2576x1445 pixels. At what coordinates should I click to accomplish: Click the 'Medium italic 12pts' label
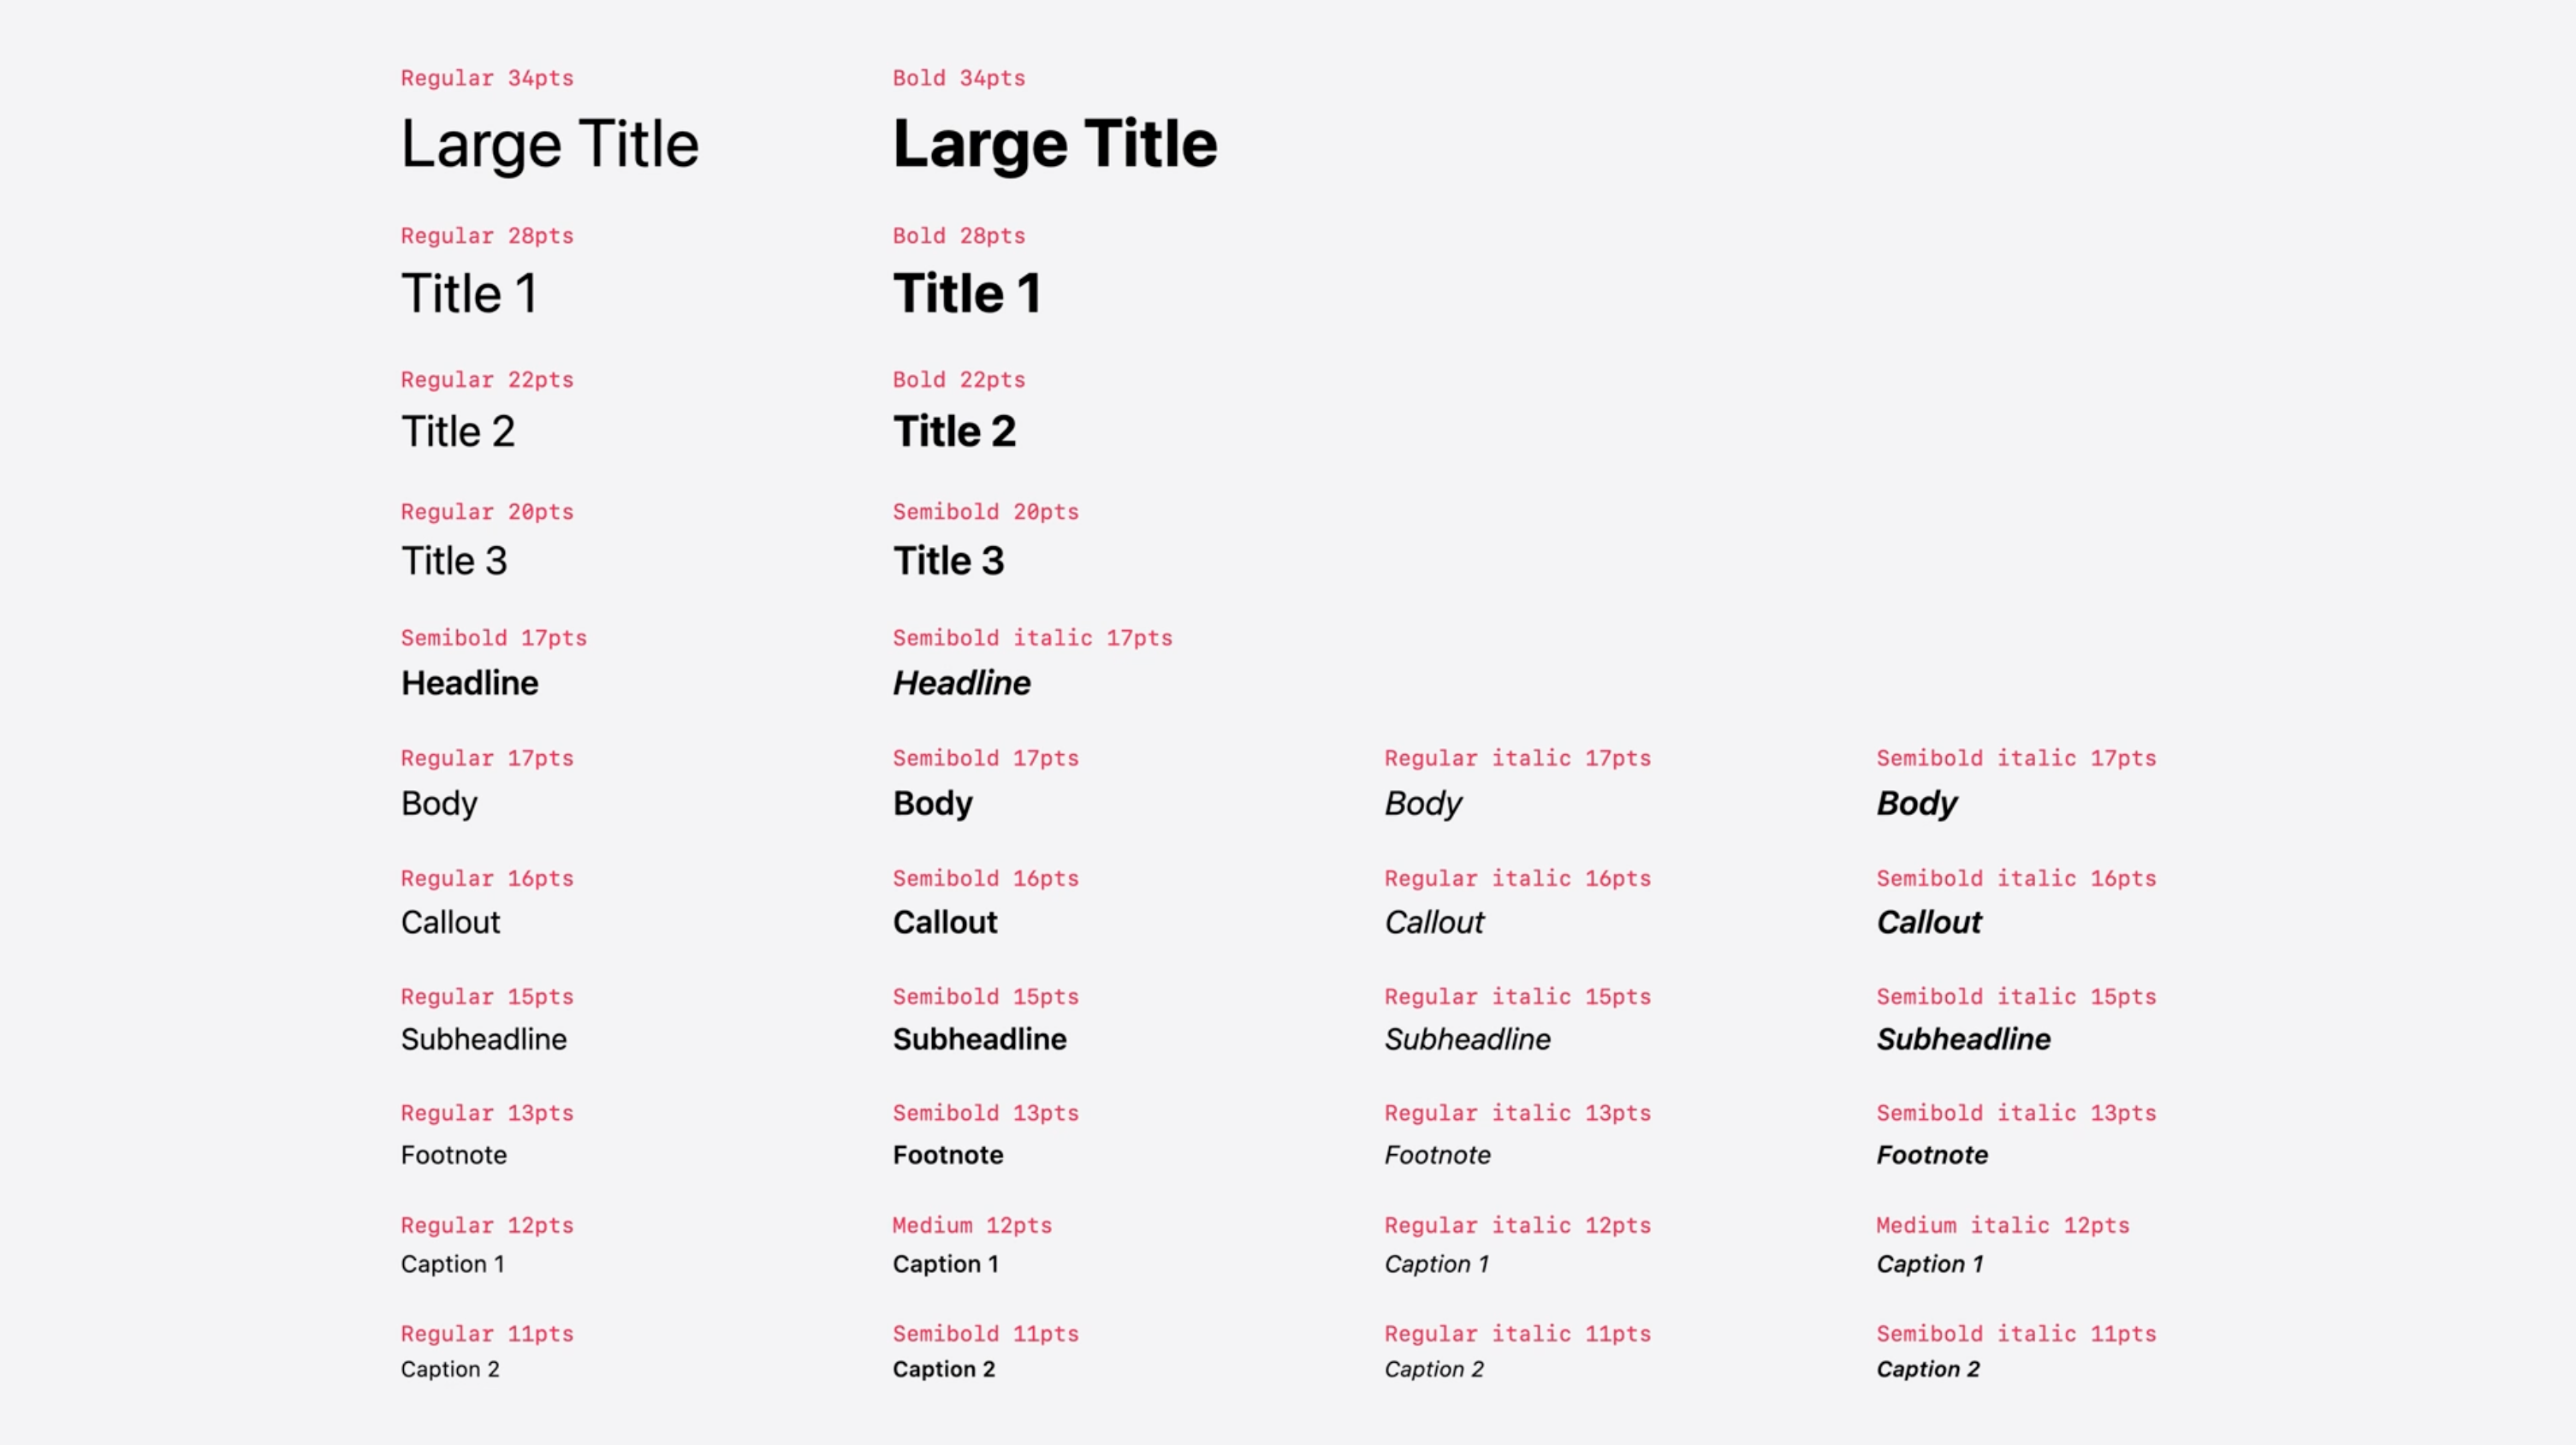2002,1225
